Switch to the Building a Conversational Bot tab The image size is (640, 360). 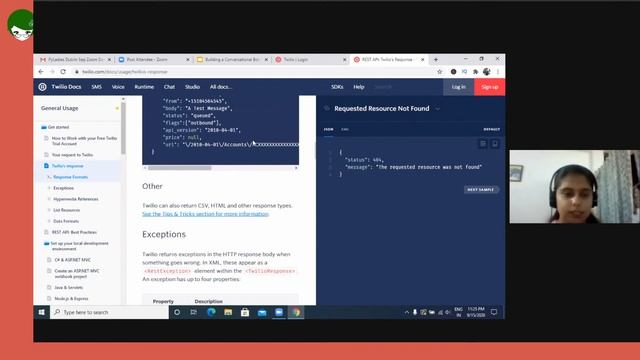click(232, 60)
